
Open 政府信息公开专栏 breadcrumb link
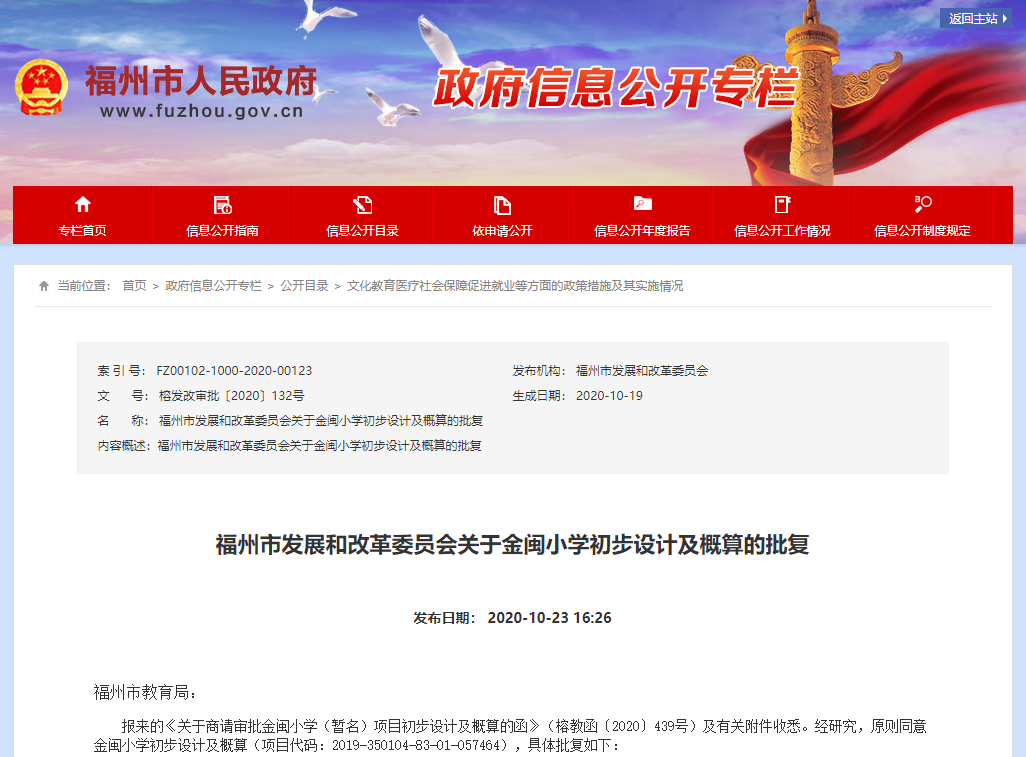213,286
